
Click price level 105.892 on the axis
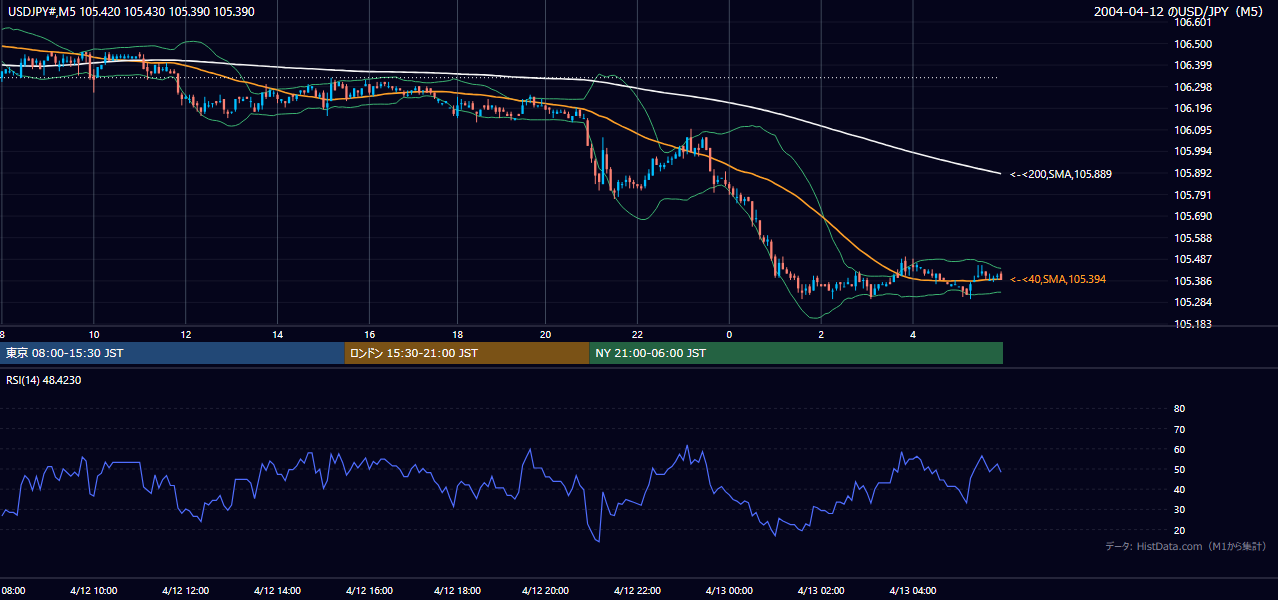coord(1192,173)
